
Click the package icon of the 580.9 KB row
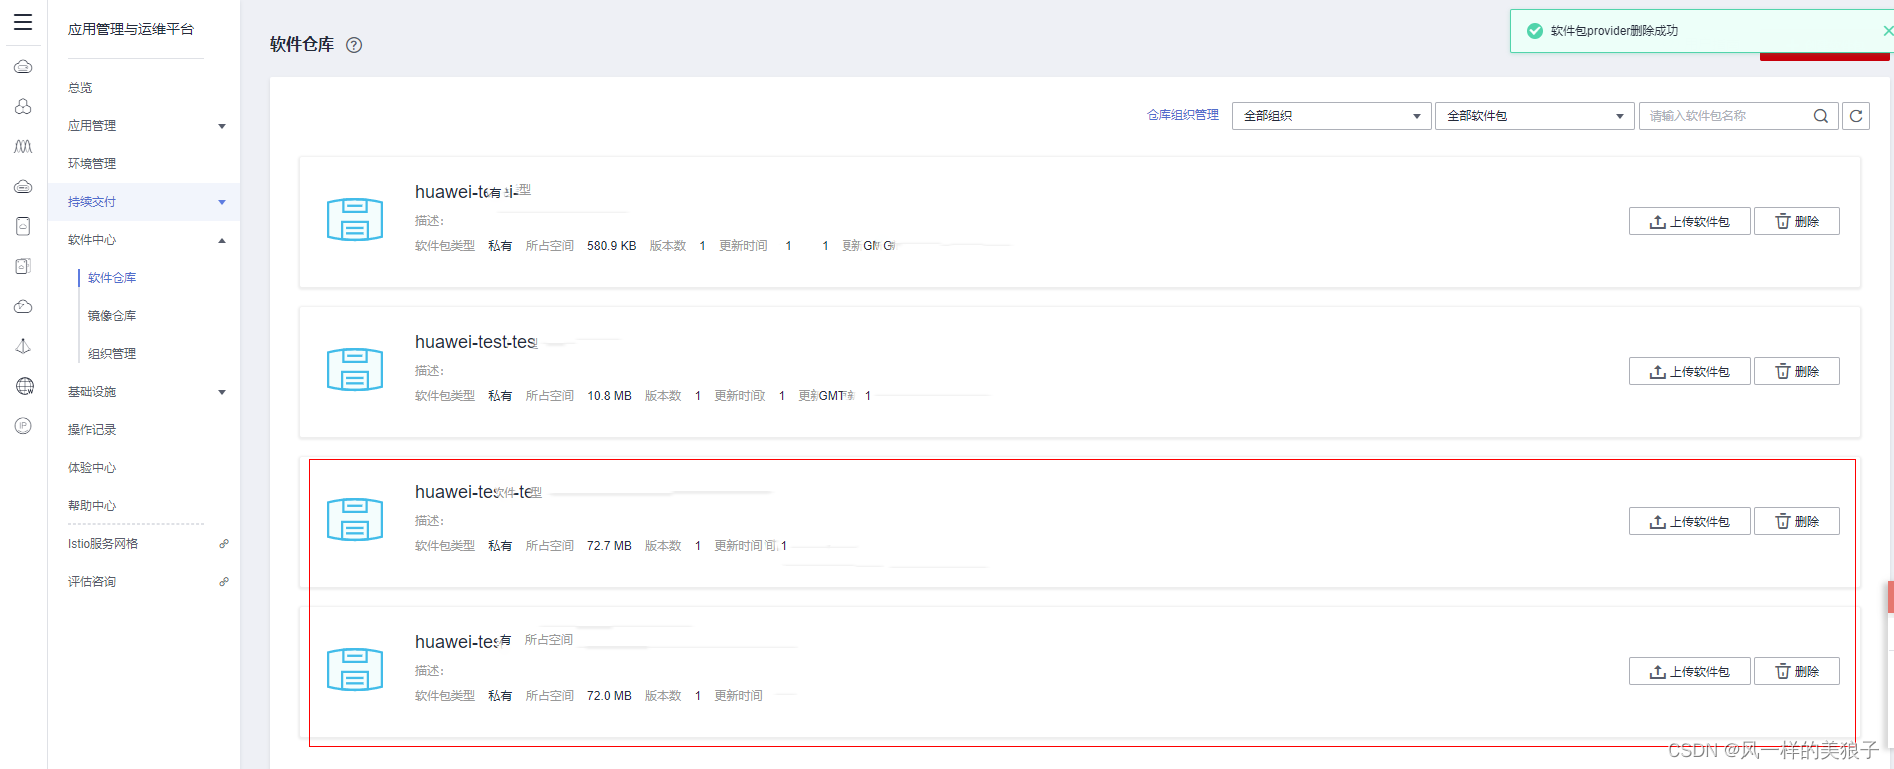coord(355,219)
